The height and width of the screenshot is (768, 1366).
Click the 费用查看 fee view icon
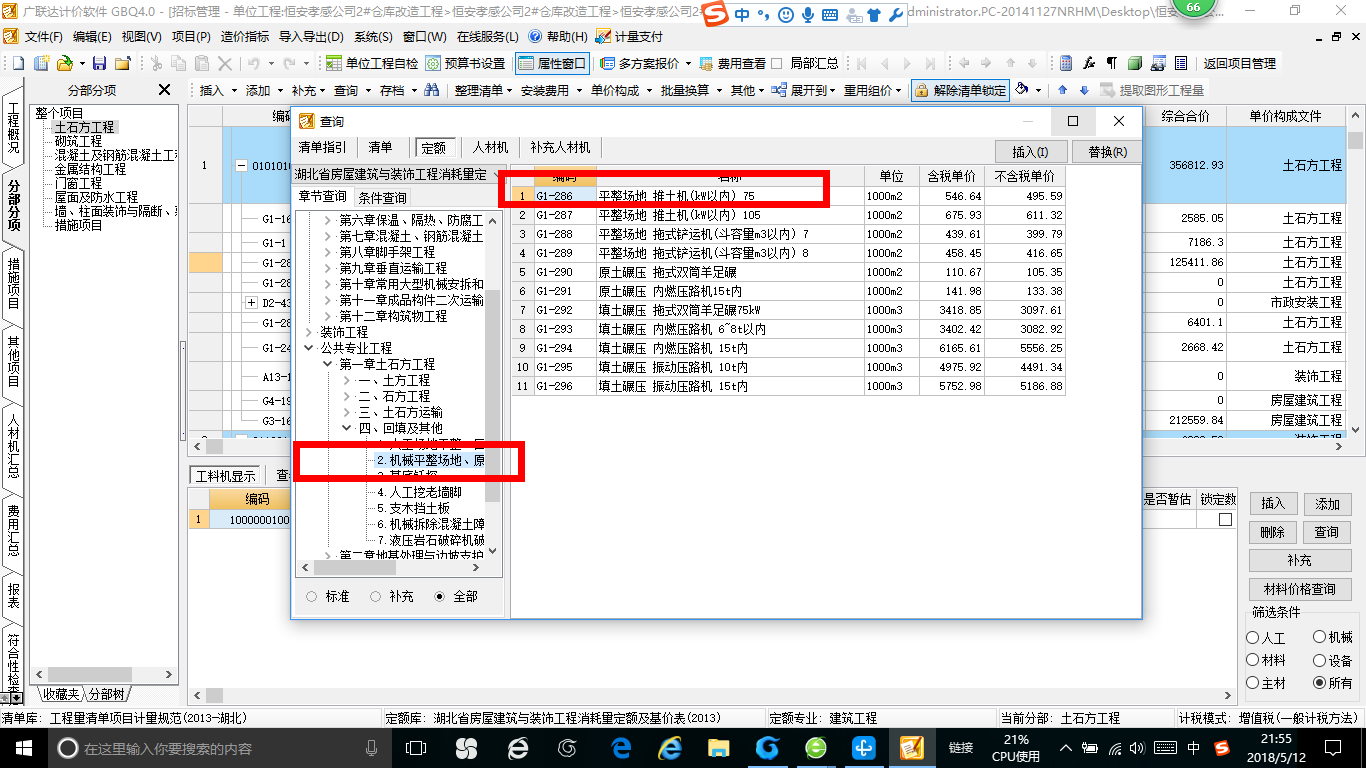(707, 63)
